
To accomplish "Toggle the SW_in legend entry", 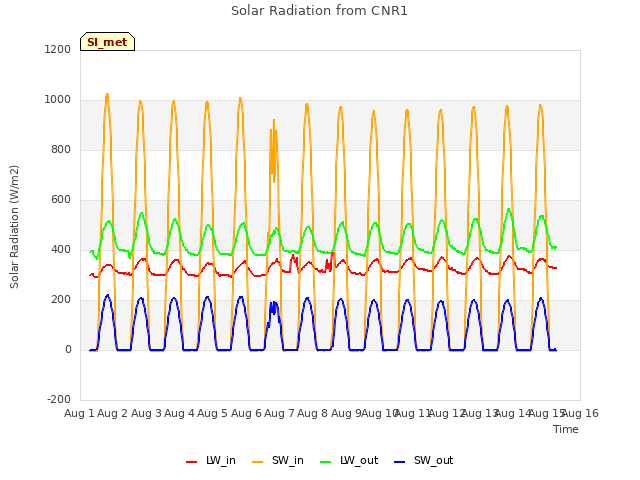I will [278, 460].
